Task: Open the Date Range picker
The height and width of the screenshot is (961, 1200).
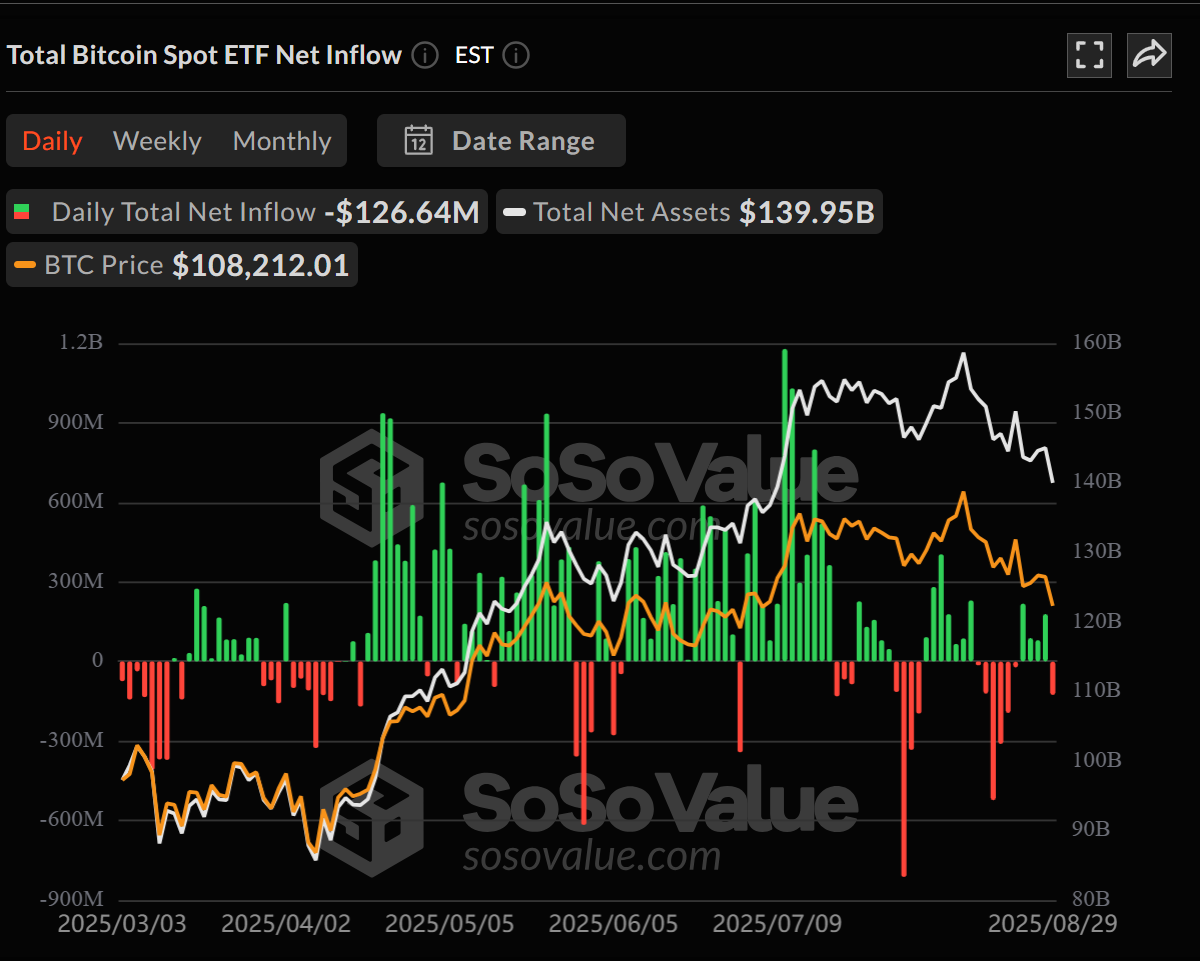Action: point(500,140)
